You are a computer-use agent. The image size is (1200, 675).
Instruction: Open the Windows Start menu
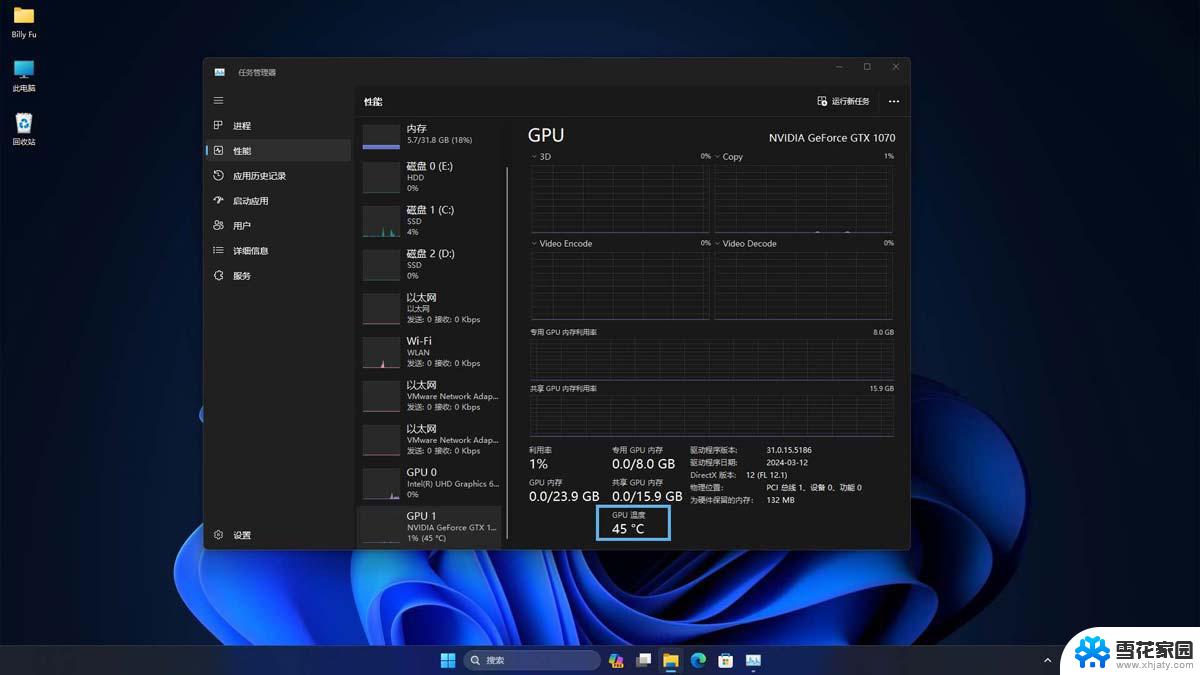[448, 660]
